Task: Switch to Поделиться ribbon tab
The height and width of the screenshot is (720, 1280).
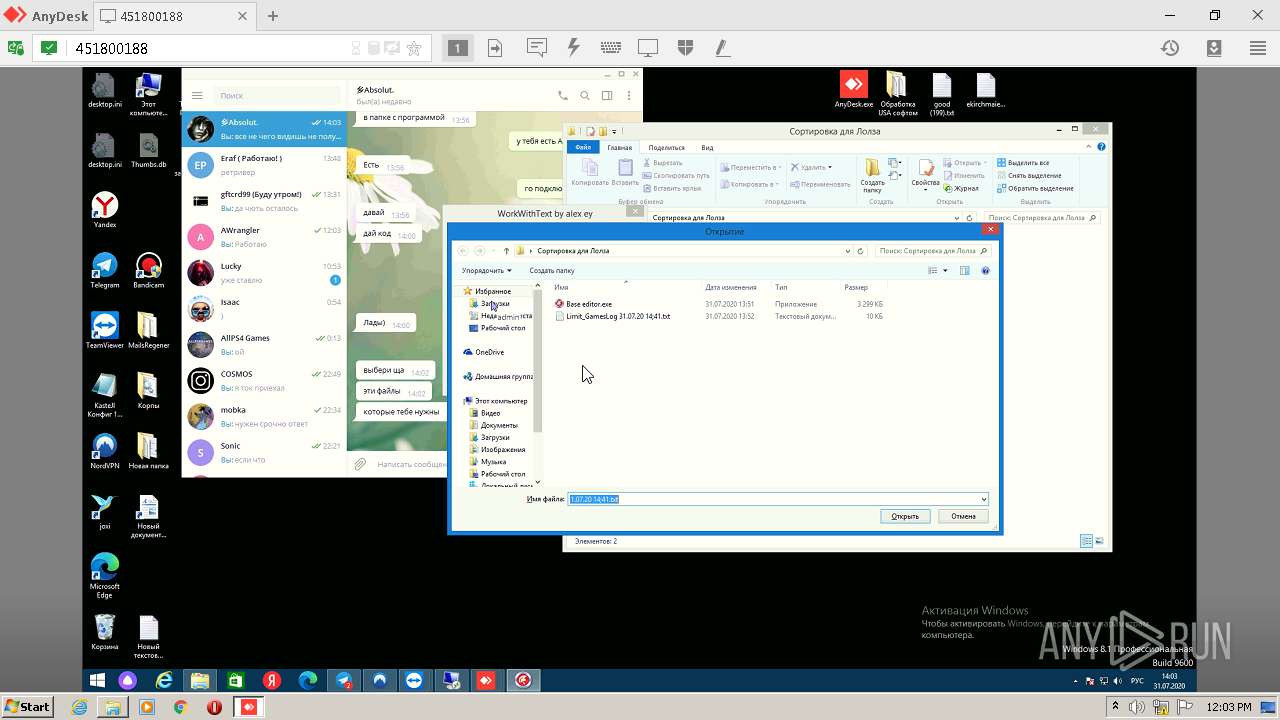Action: tap(666, 147)
